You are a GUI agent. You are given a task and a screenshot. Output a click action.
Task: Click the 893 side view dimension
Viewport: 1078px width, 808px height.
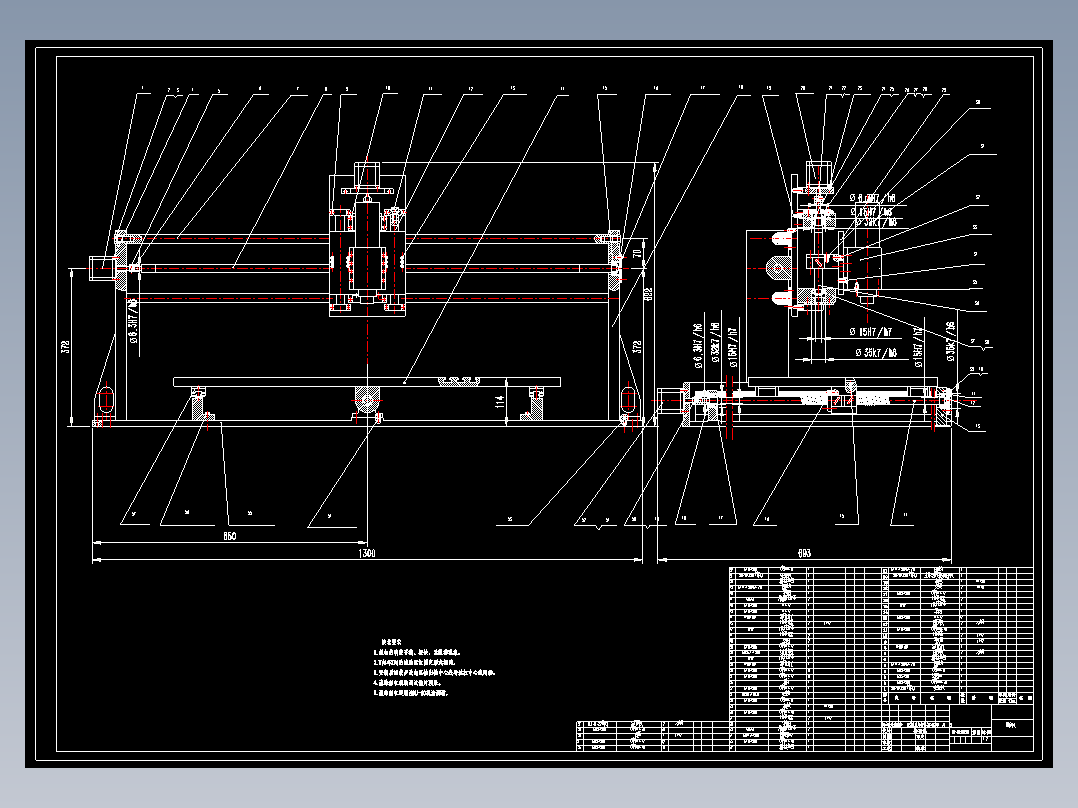coord(804,553)
